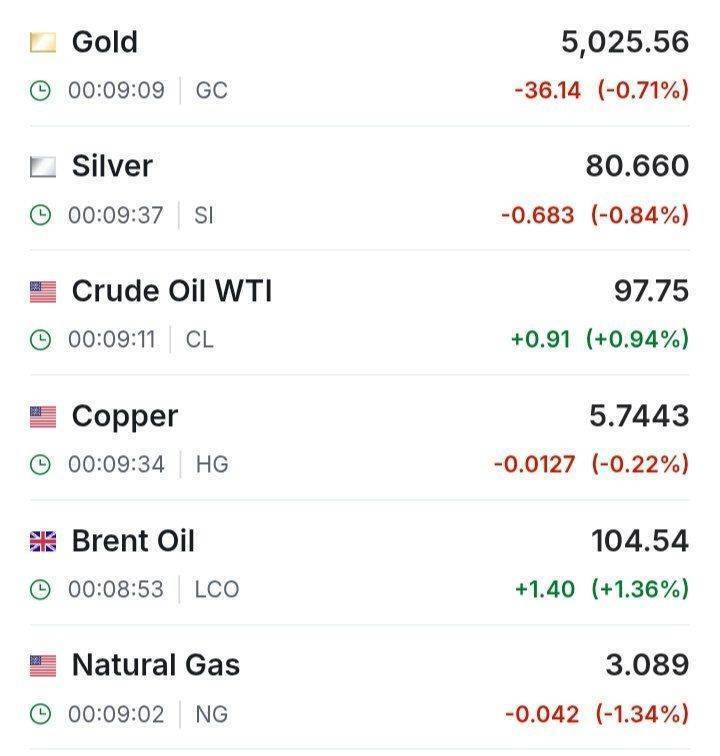Viewport: 720px width, 756px height.
Task: Open the Copper commodity page
Action: [125, 416]
